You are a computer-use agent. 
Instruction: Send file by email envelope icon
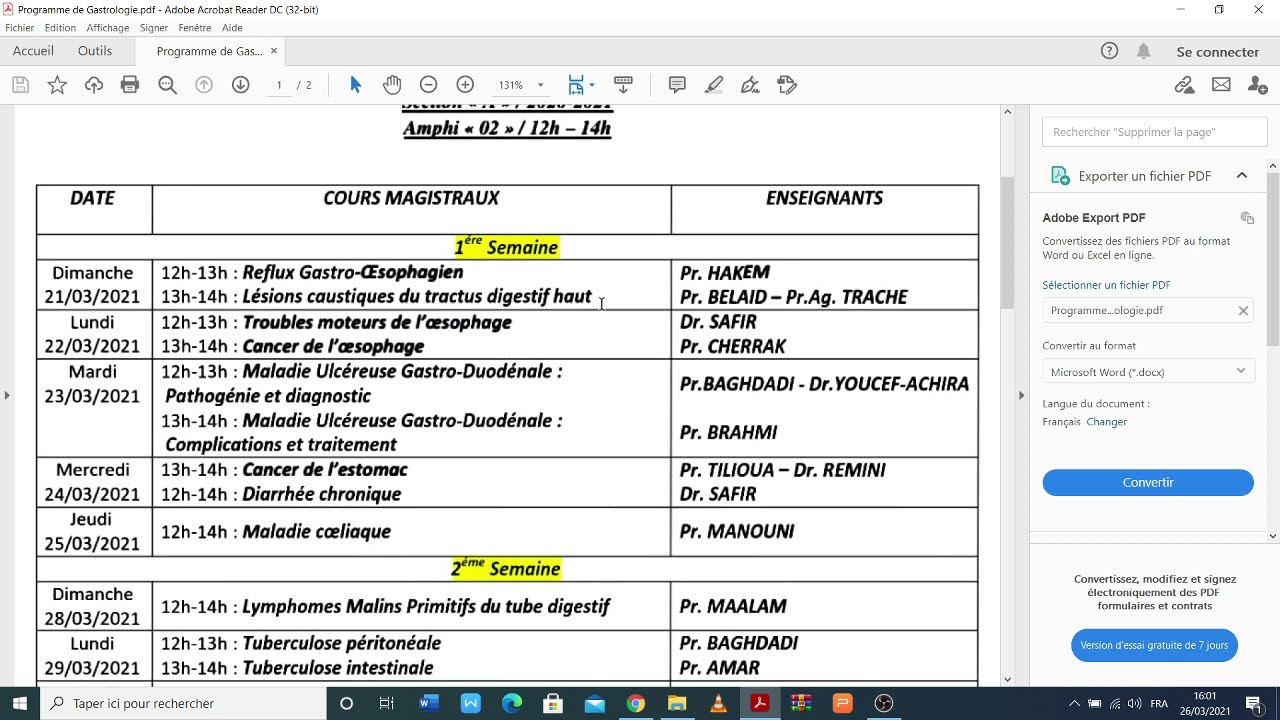[x=1221, y=85]
